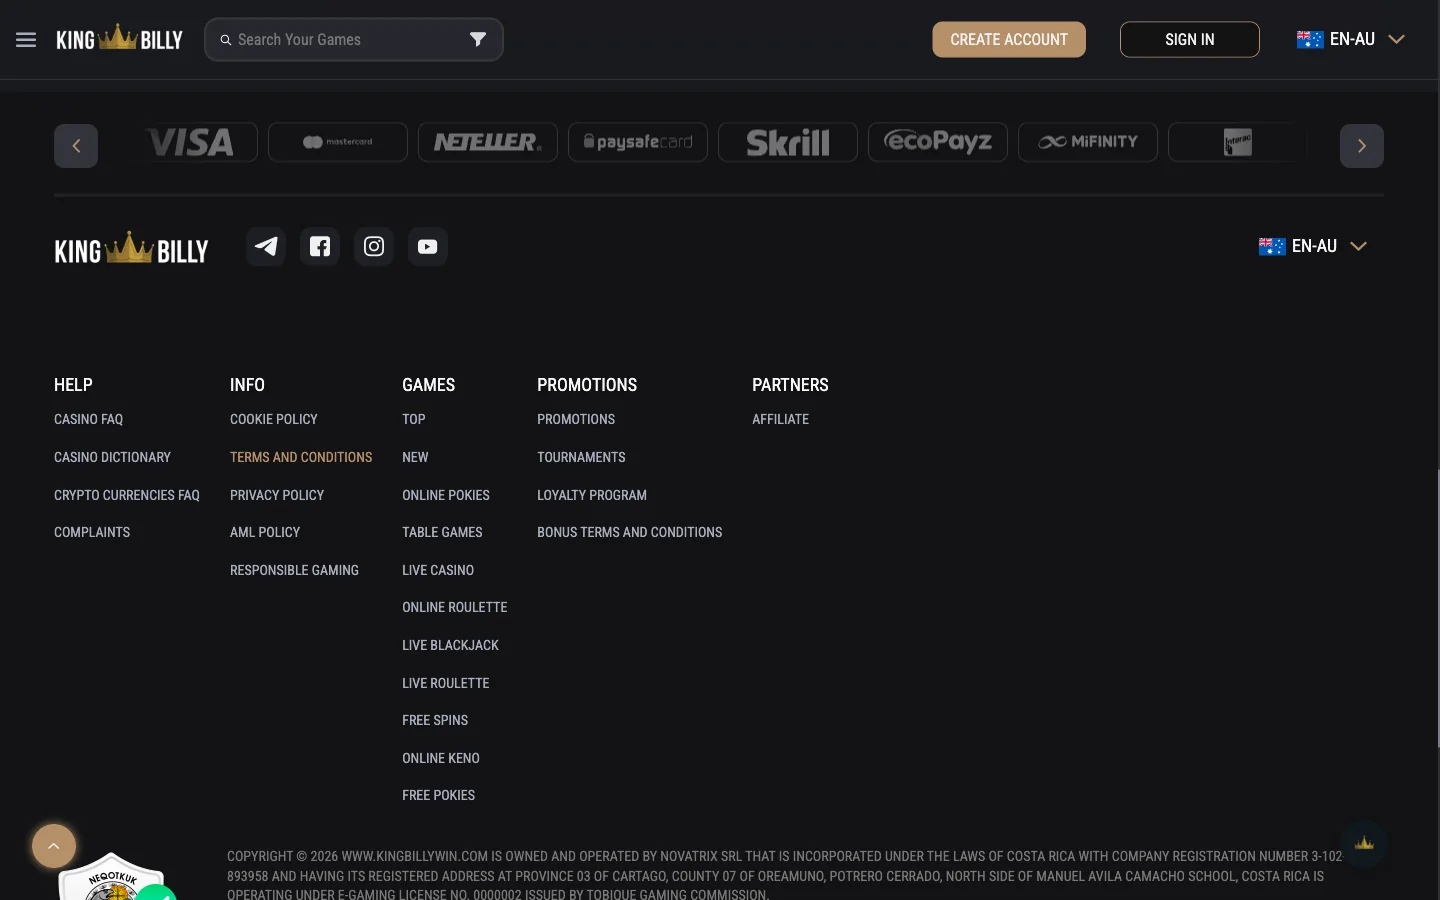Open the Casino Dictionary link
Image resolution: width=1440 pixels, height=900 pixels.
pyautogui.click(x=112, y=457)
